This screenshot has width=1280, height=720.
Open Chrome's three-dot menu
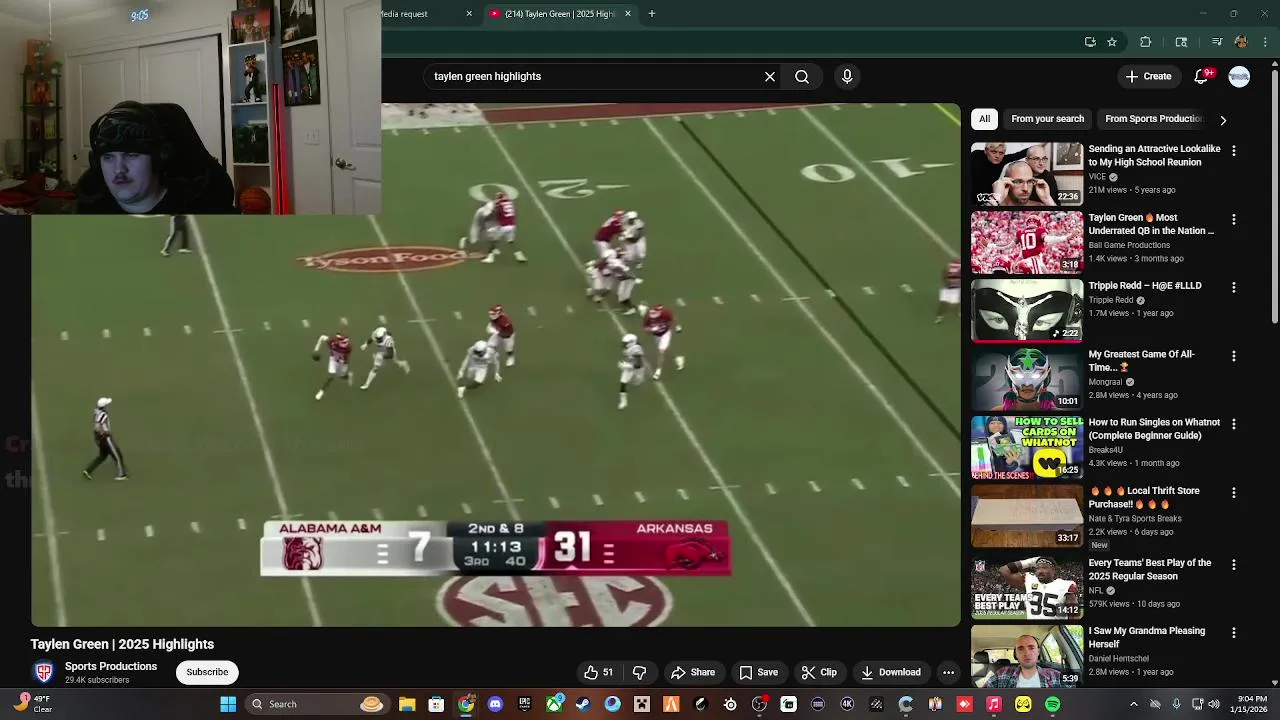pyautogui.click(x=1265, y=42)
